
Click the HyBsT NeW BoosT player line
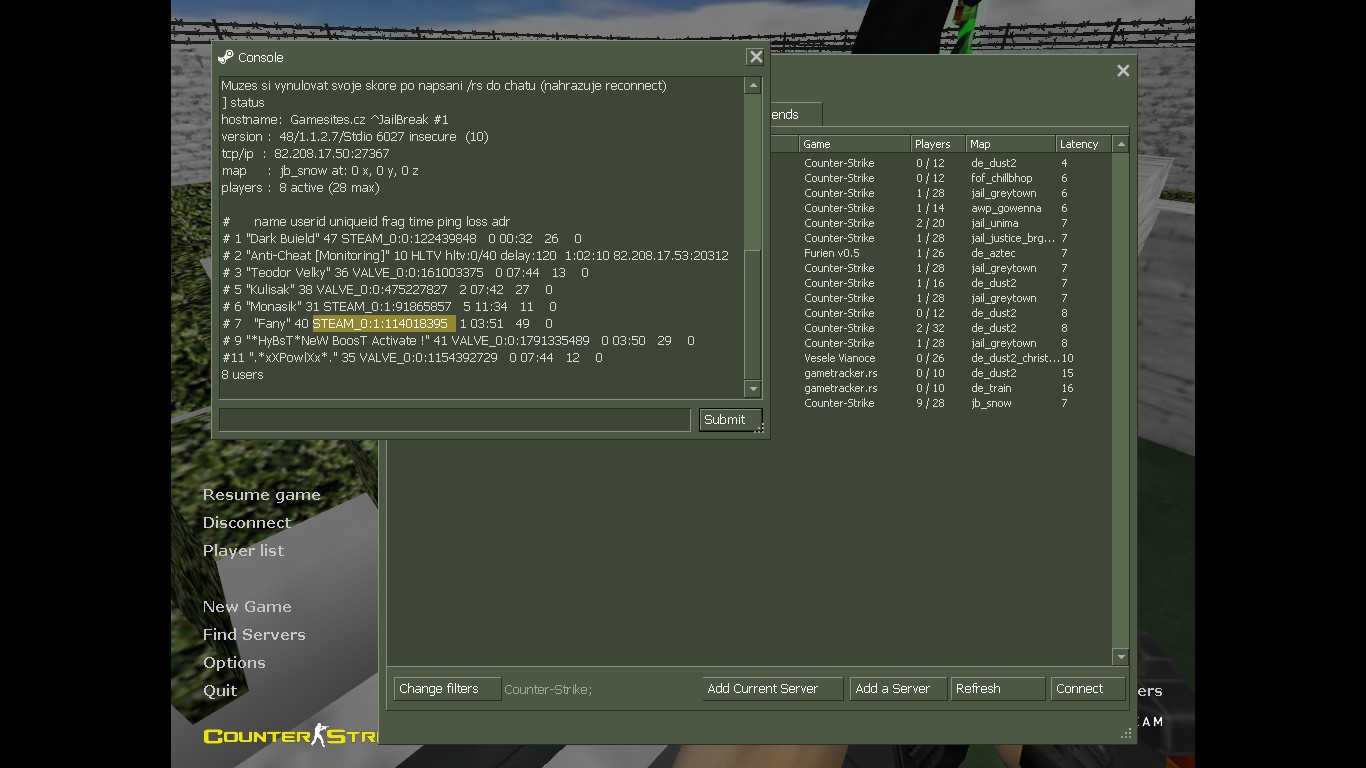458,341
